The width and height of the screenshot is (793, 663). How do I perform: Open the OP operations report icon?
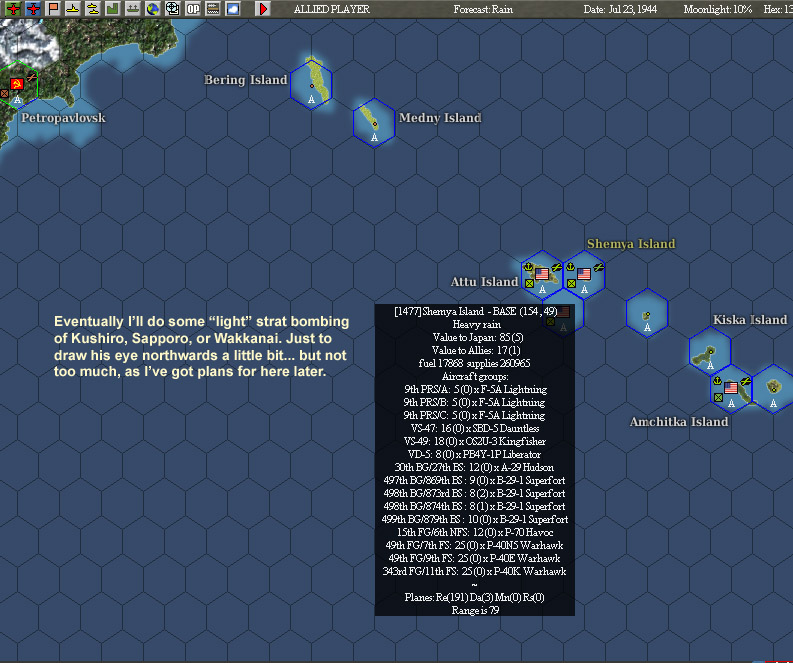coord(193,9)
